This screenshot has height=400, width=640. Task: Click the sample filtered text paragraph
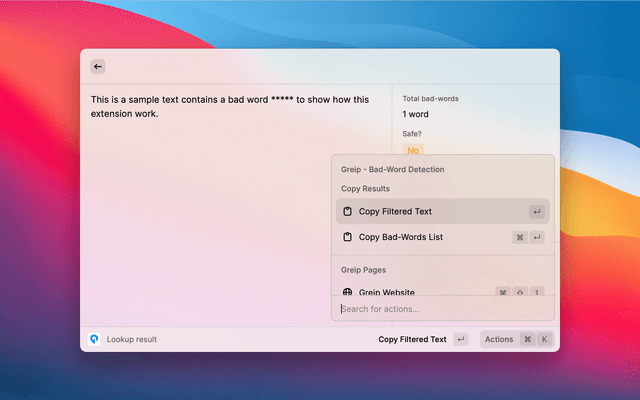point(230,106)
